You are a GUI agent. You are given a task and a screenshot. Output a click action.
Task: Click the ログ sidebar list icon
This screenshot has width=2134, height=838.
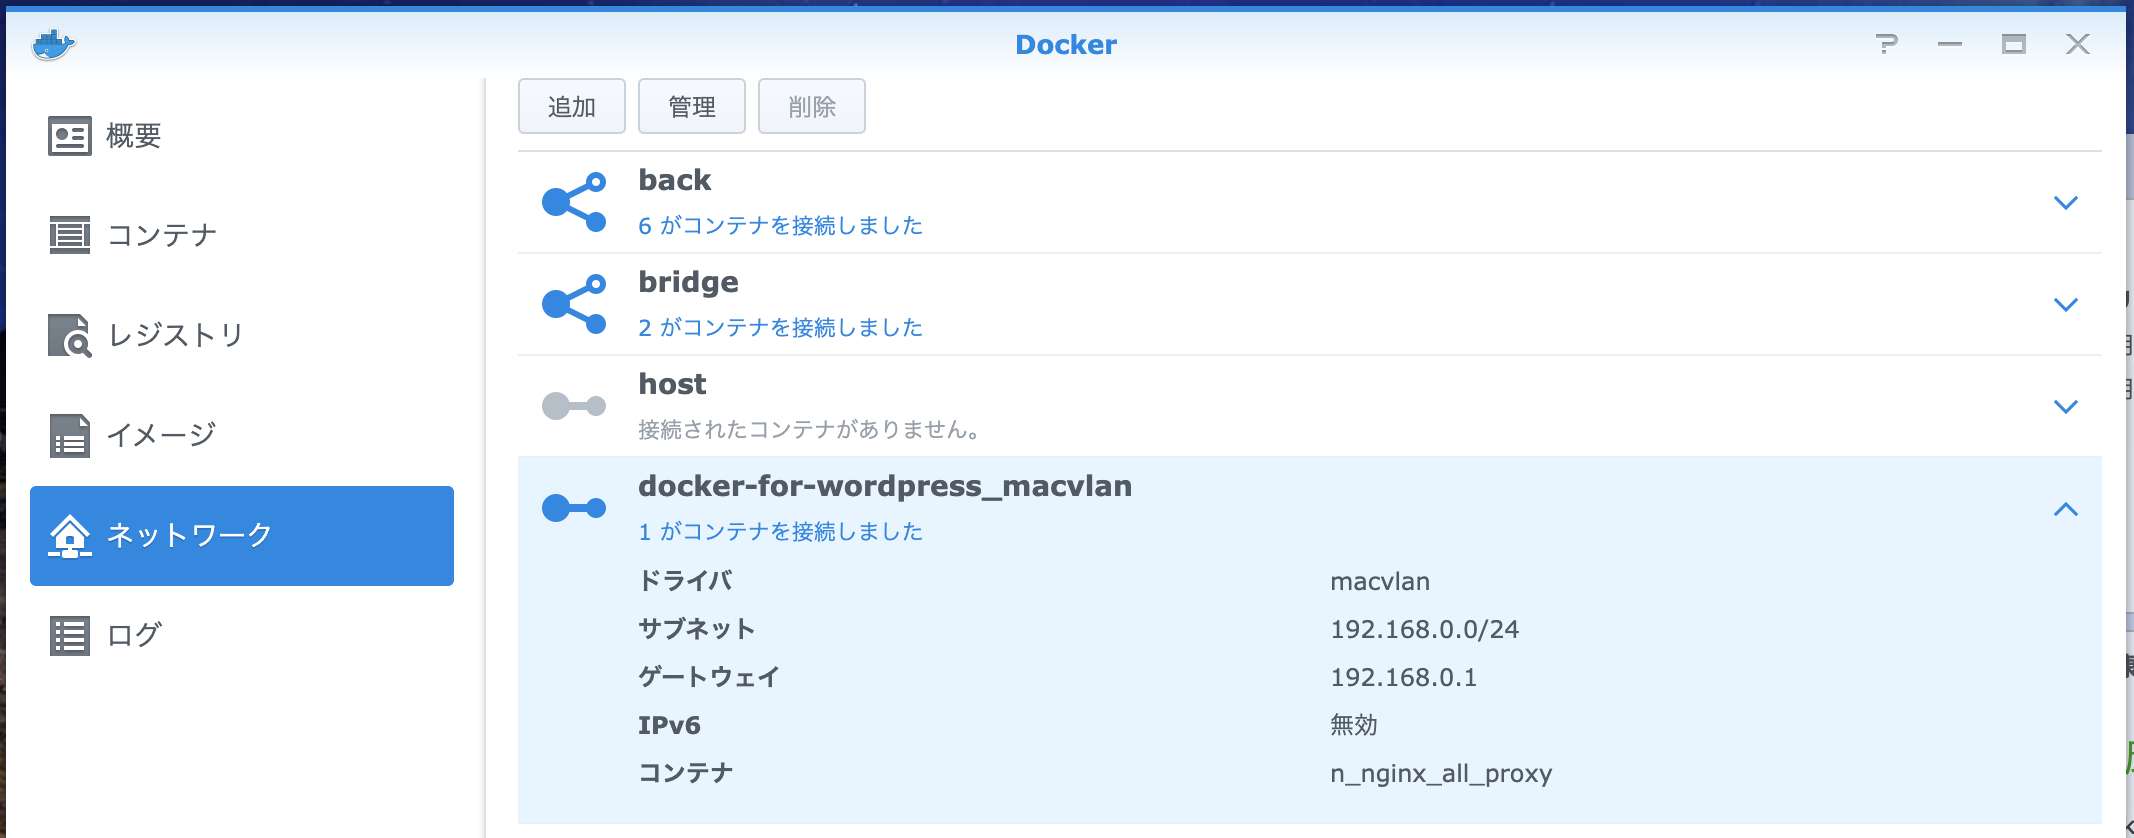[x=70, y=635]
